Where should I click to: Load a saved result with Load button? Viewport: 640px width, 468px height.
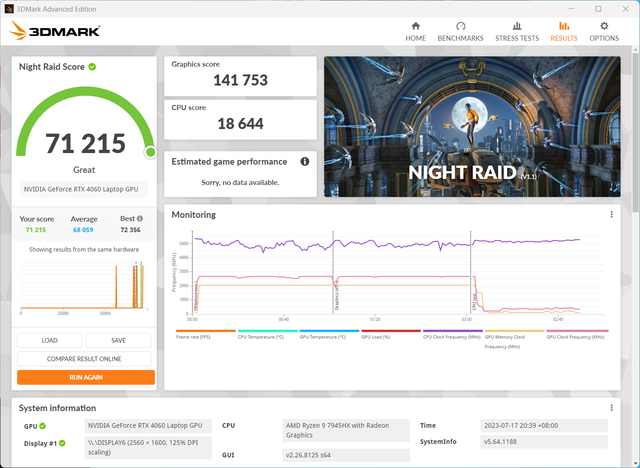49,340
